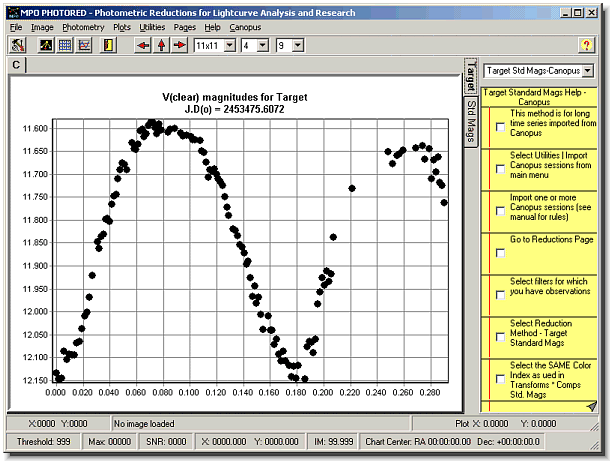This screenshot has height=465, width=613.
Task: Click the red right arrow button
Action: pos(180,45)
